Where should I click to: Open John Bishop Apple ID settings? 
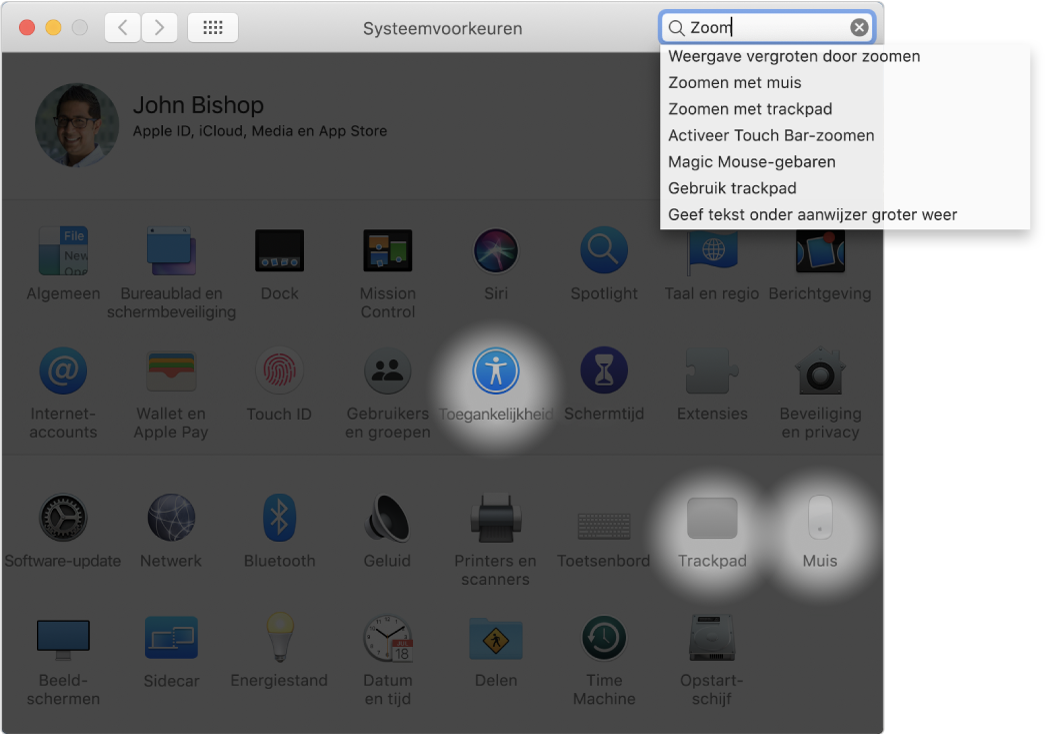click(x=259, y=115)
